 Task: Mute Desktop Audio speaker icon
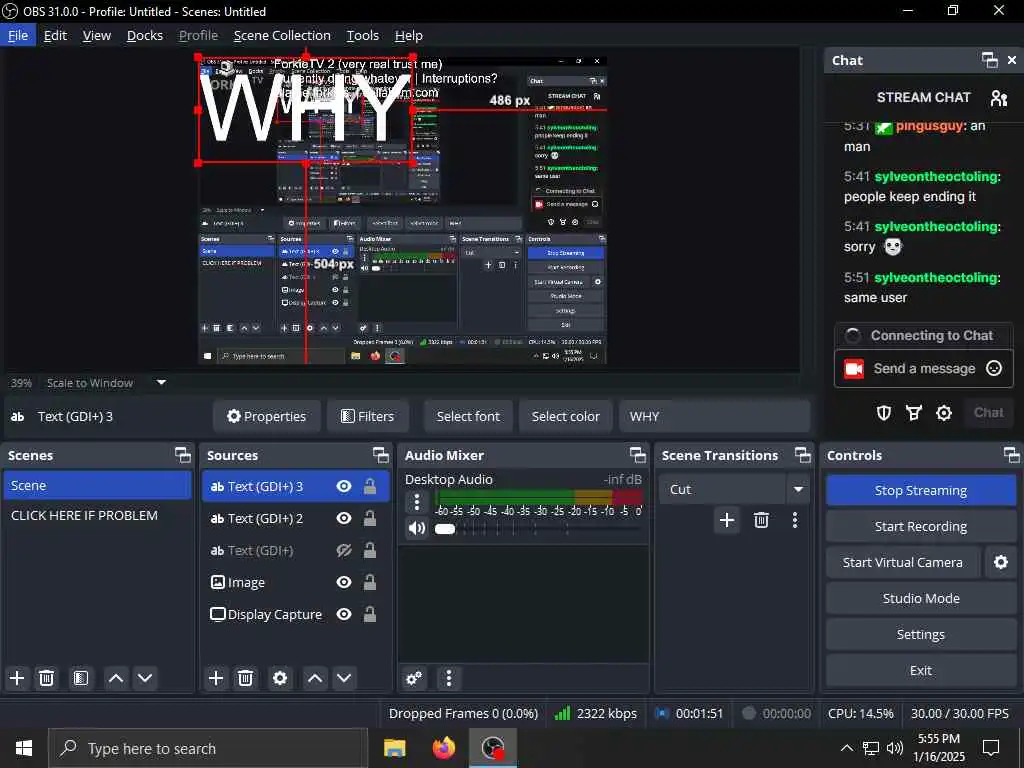coord(417,528)
